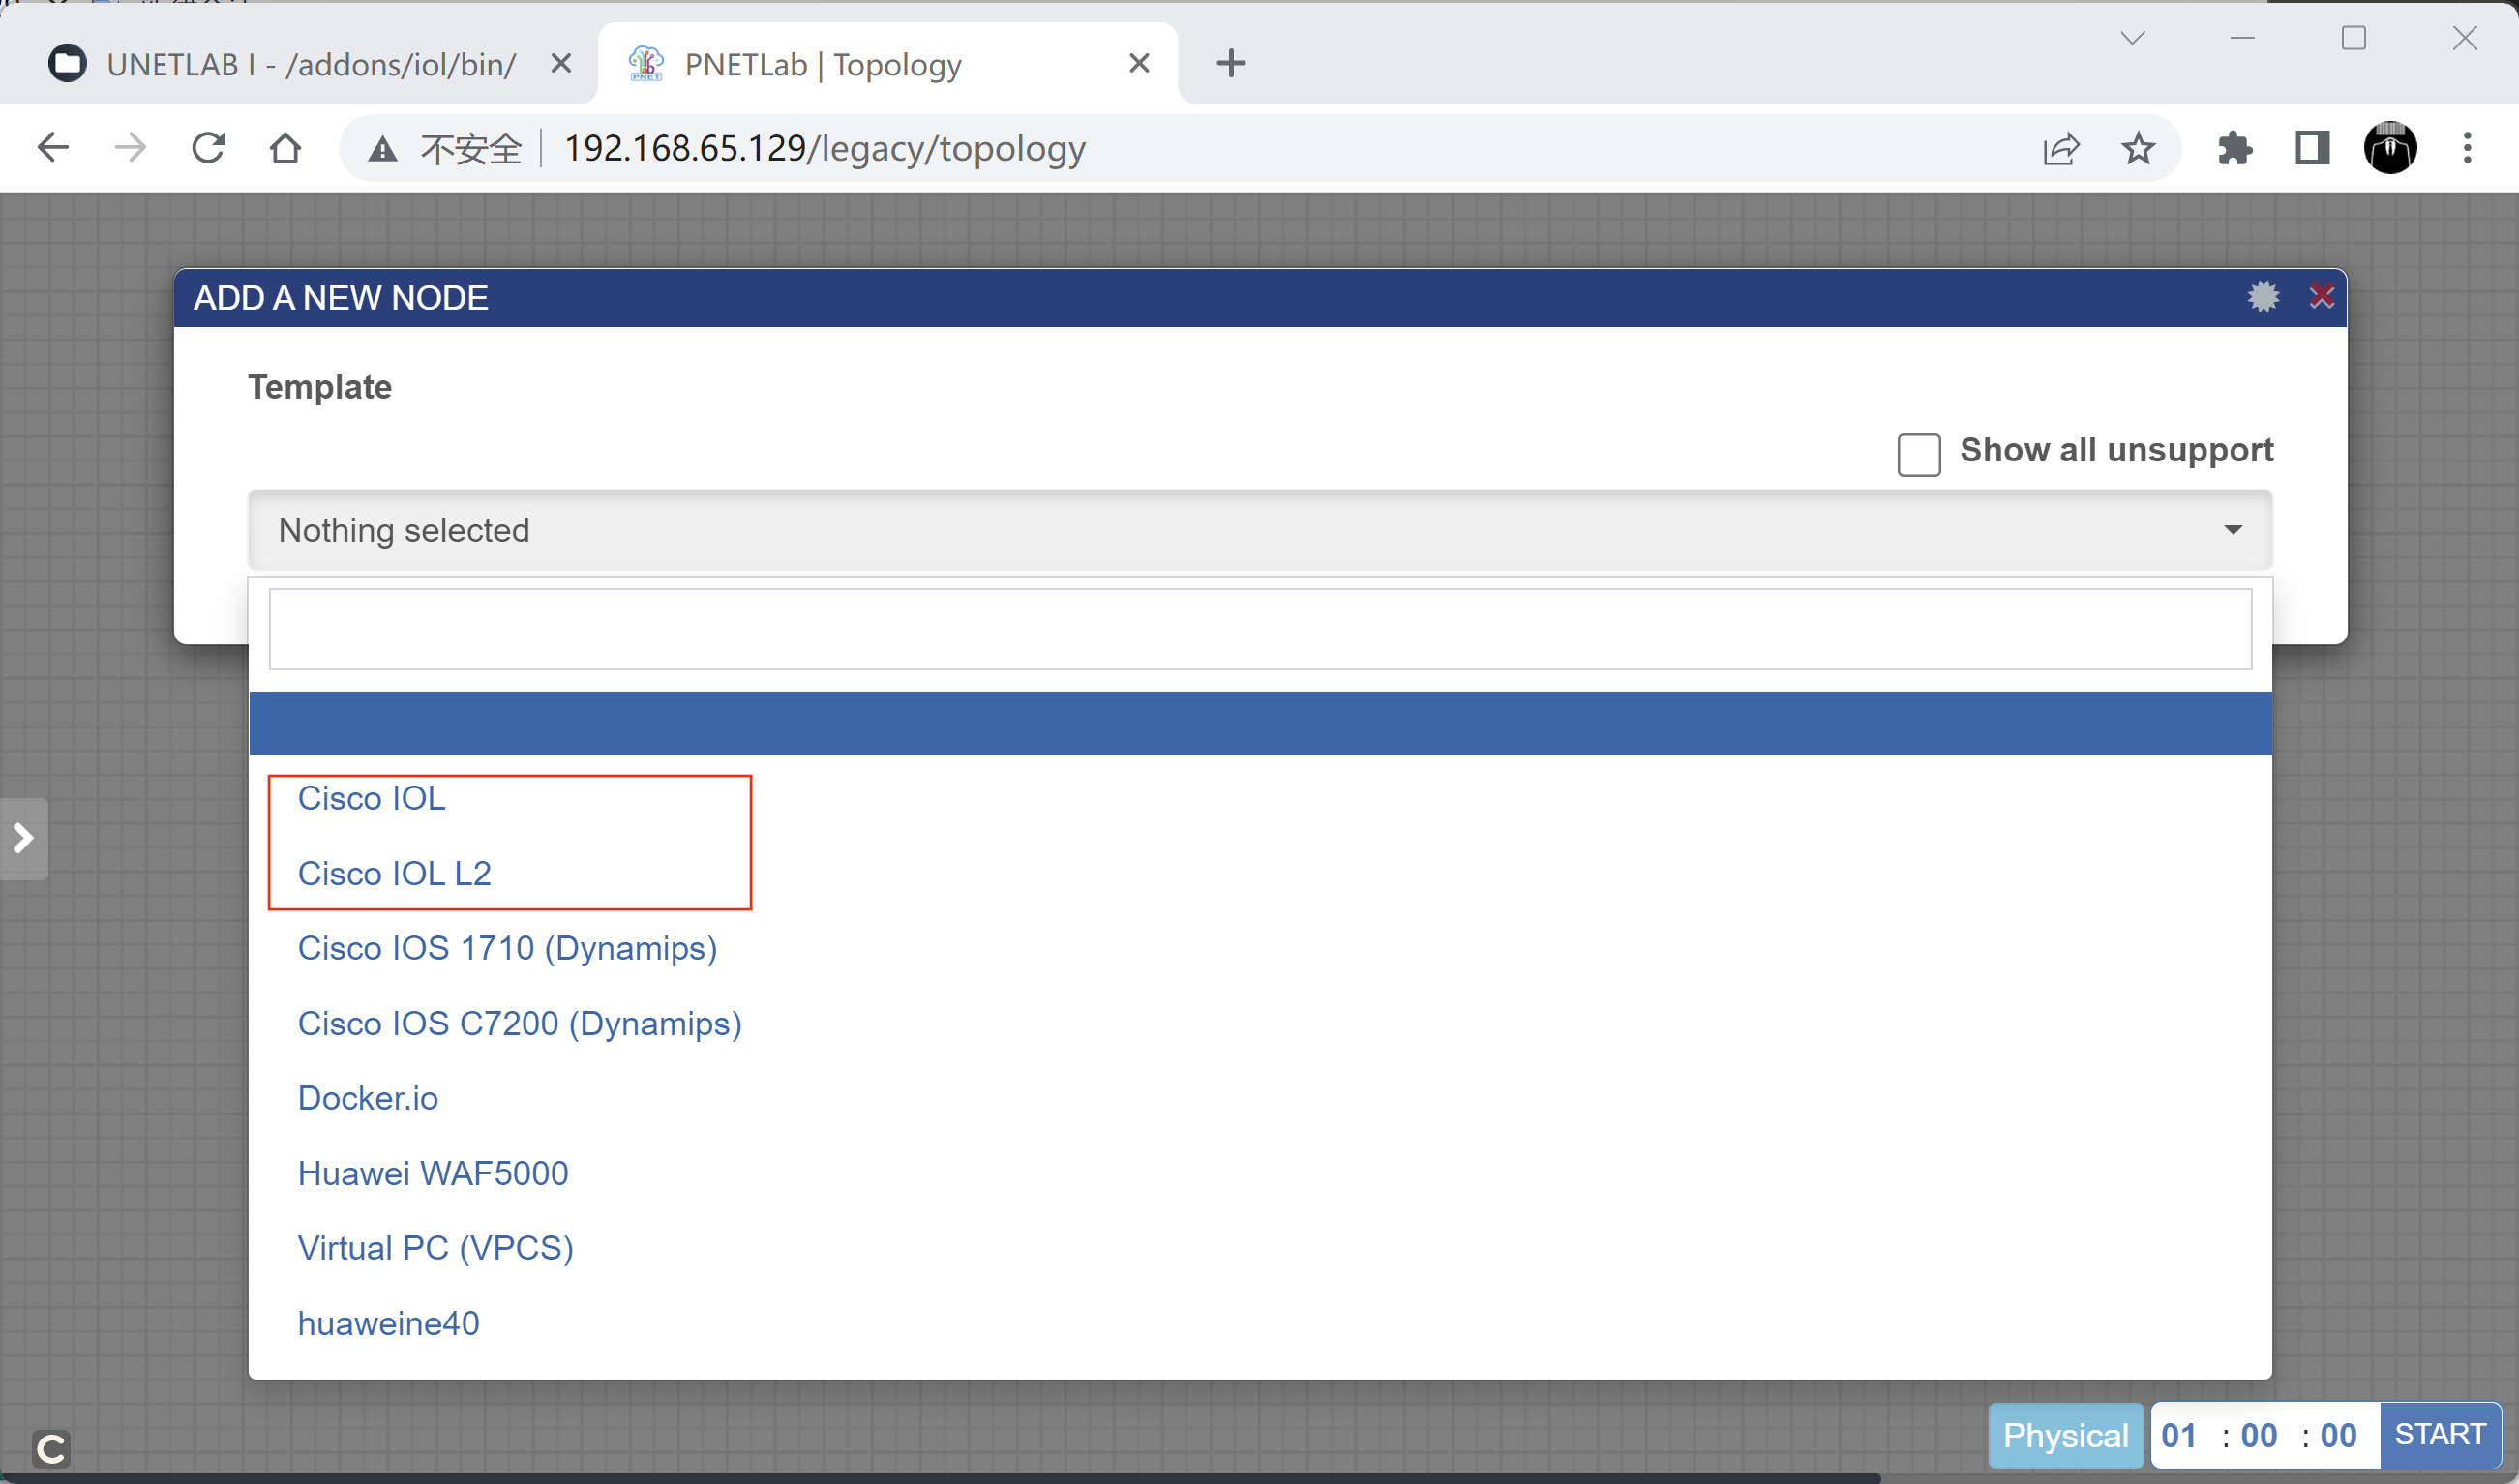This screenshot has width=2519, height=1484.
Task: Switch to the UNETLAB addons tab
Action: (311, 64)
